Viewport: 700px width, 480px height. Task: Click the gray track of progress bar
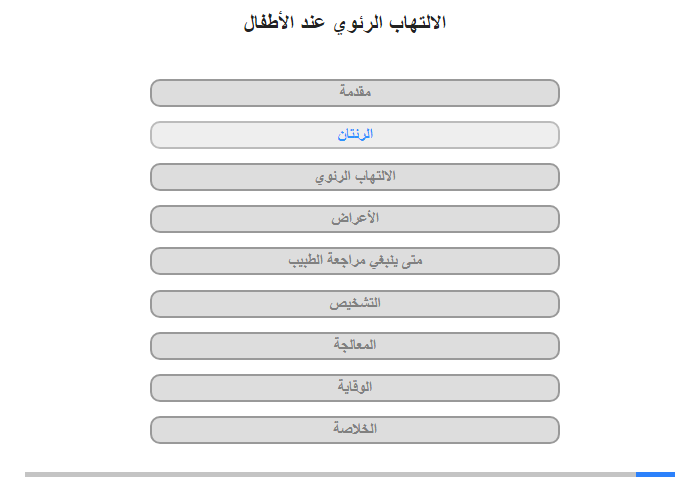[x=330, y=474]
